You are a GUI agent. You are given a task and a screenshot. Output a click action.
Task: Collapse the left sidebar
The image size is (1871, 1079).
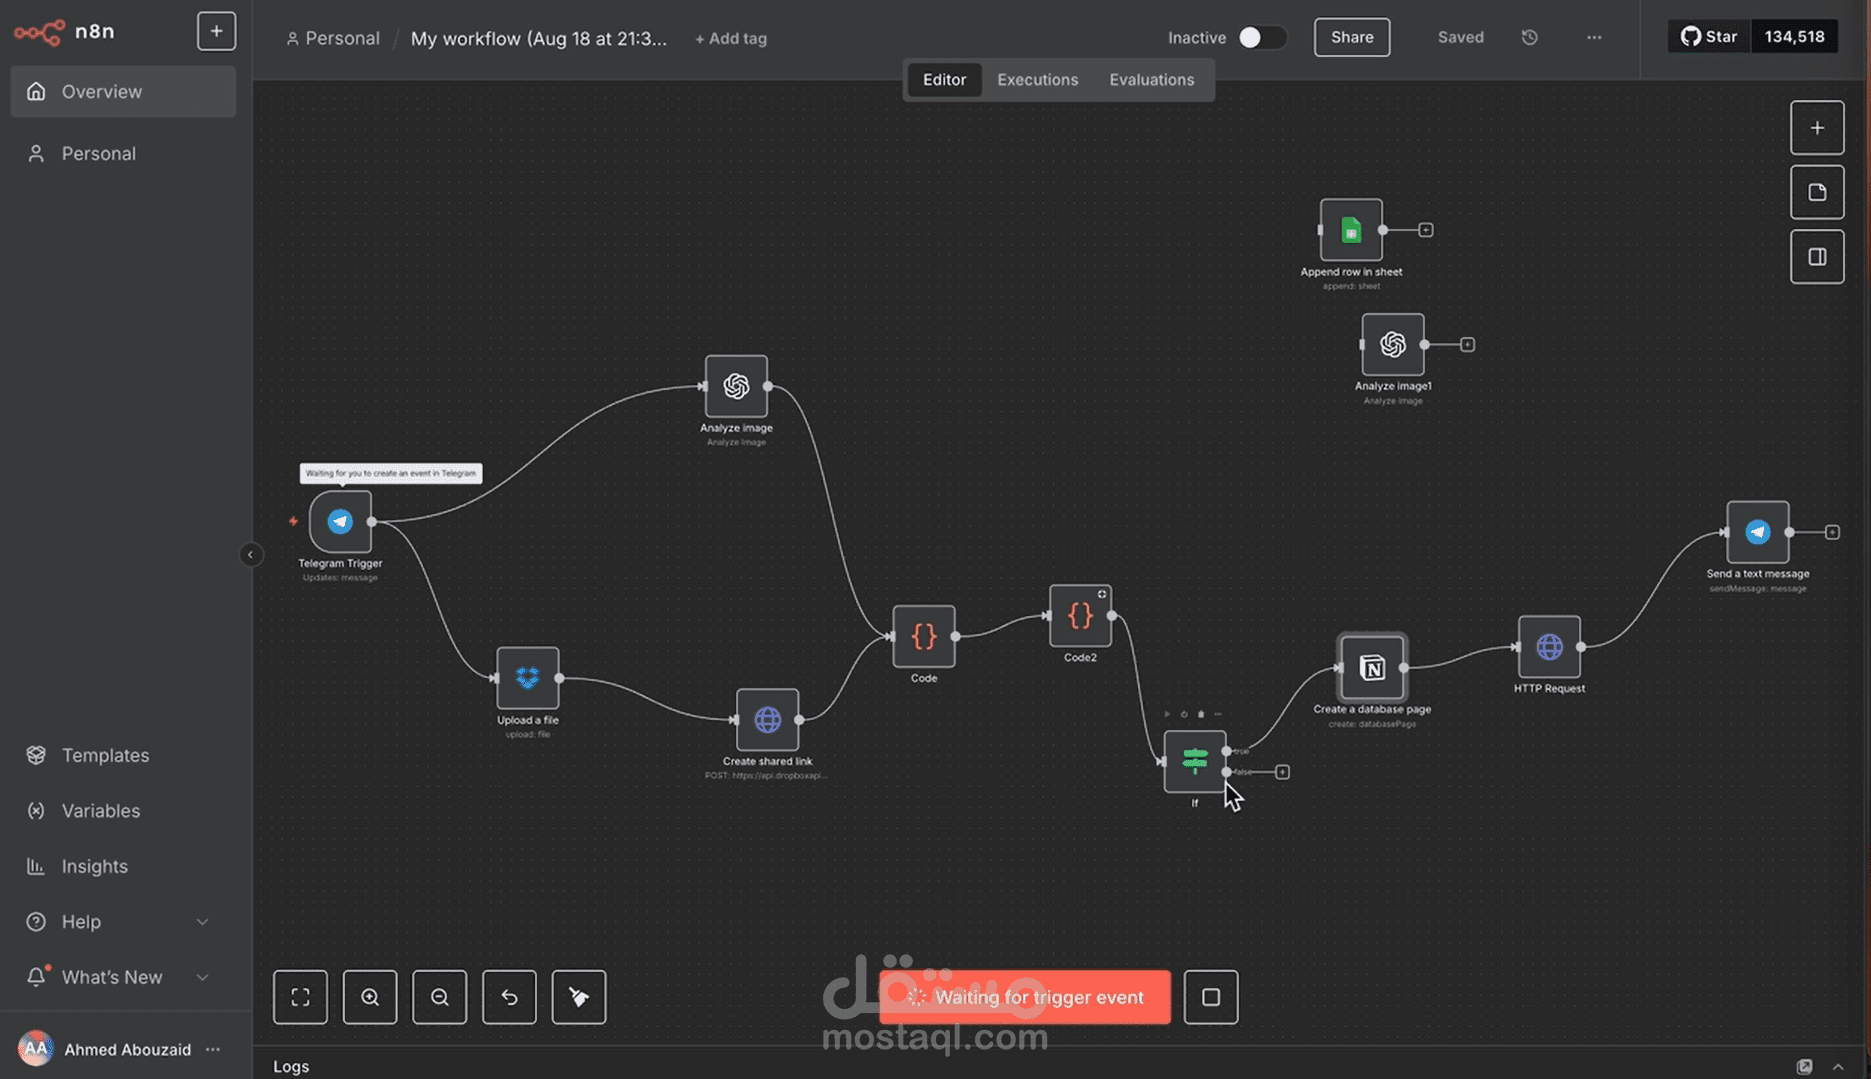(250, 555)
